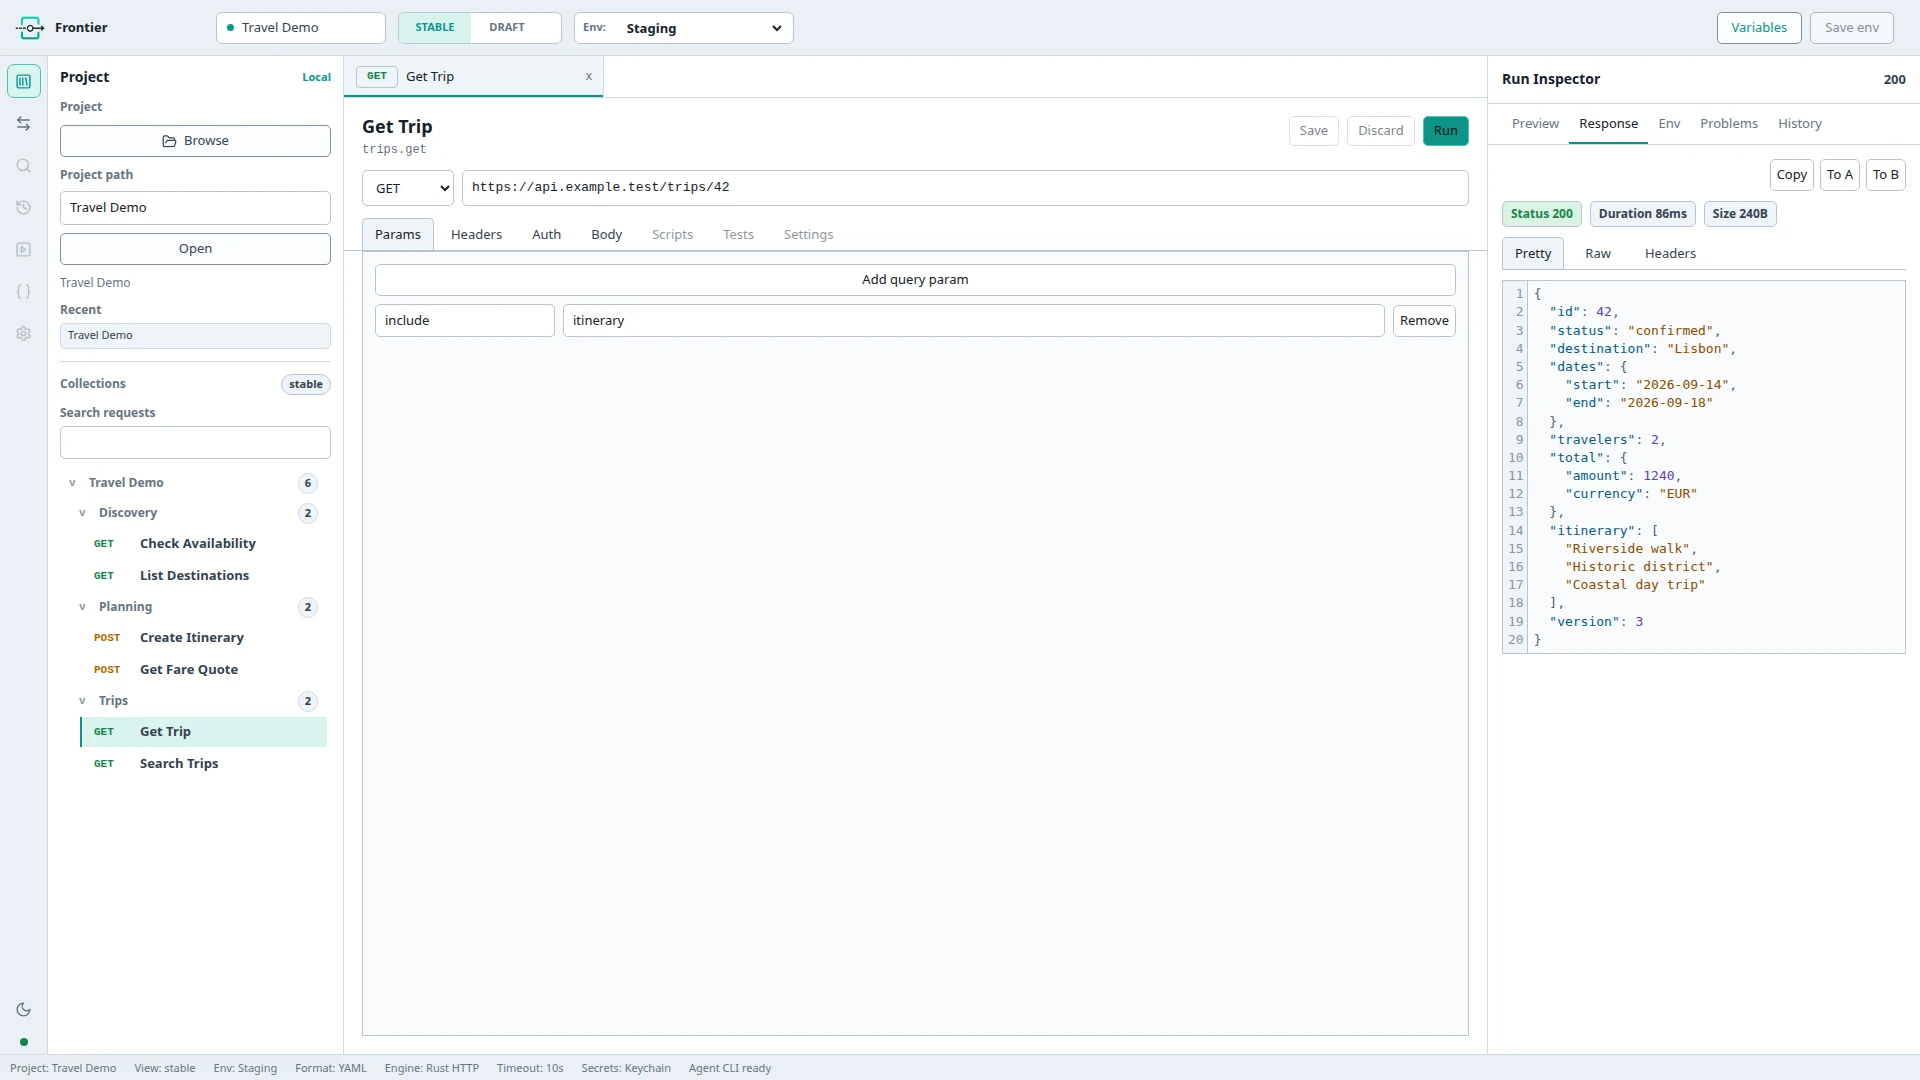This screenshot has width=1920, height=1080.
Task: Focus the request URL field
Action: coord(965,188)
